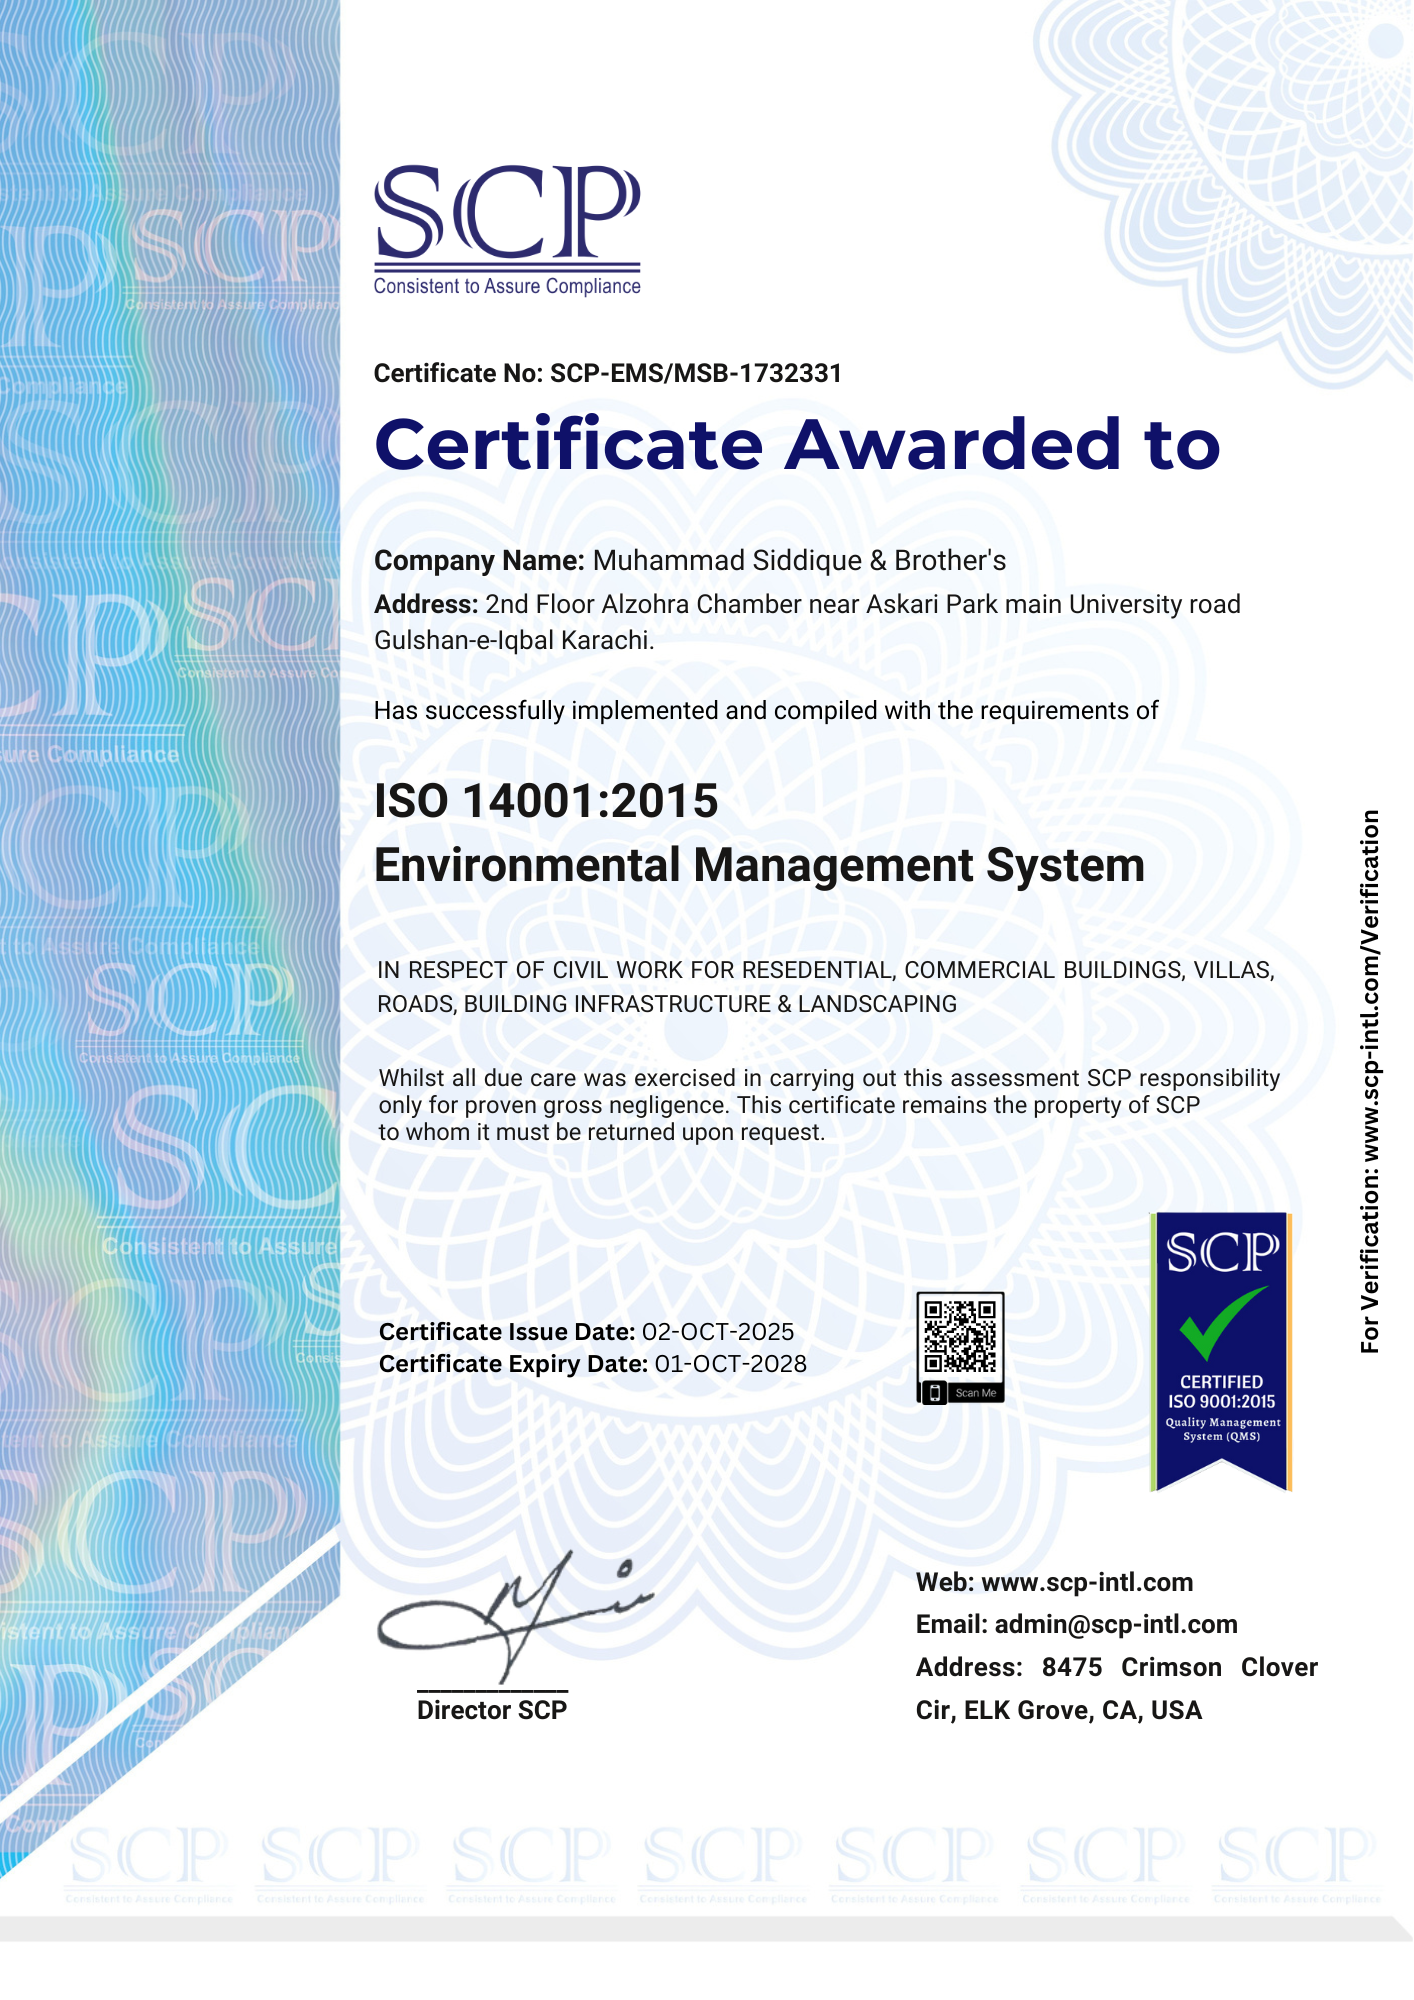Click company name Muhammad Siddique & Brother's
This screenshot has width=1414, height=2000.
point(799,560)
